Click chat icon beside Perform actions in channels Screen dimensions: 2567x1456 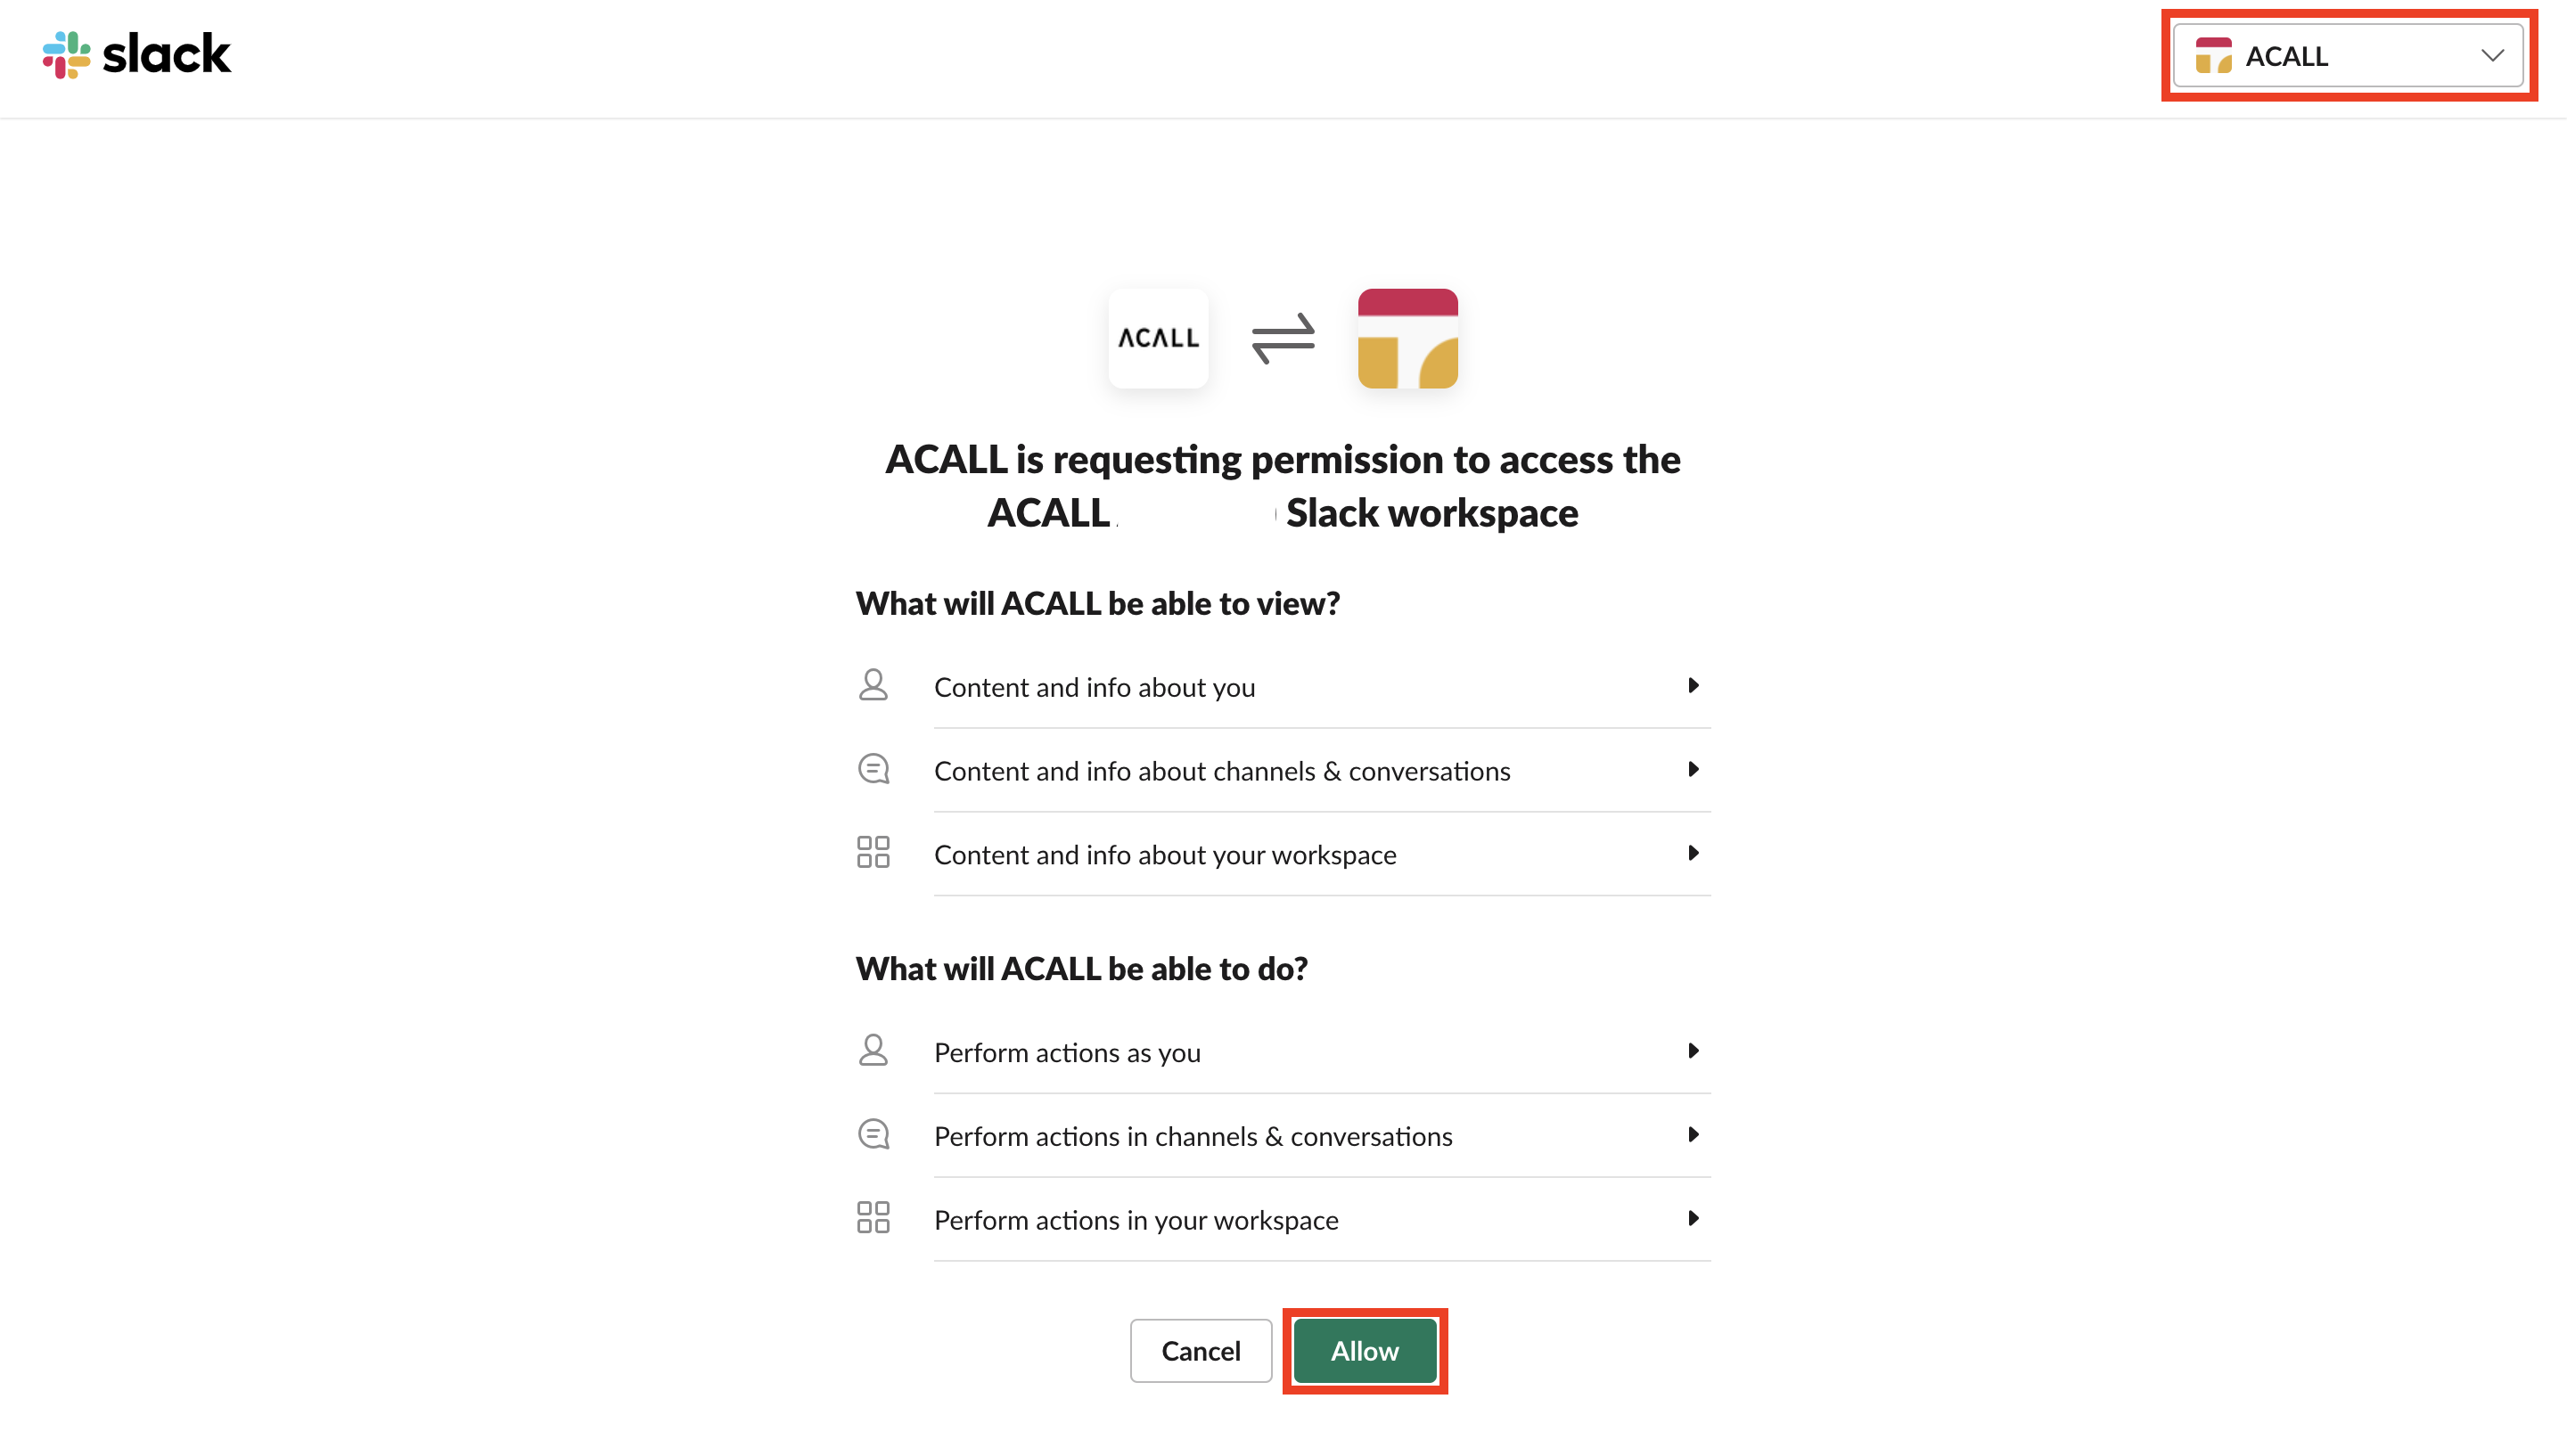(873, 1134)
